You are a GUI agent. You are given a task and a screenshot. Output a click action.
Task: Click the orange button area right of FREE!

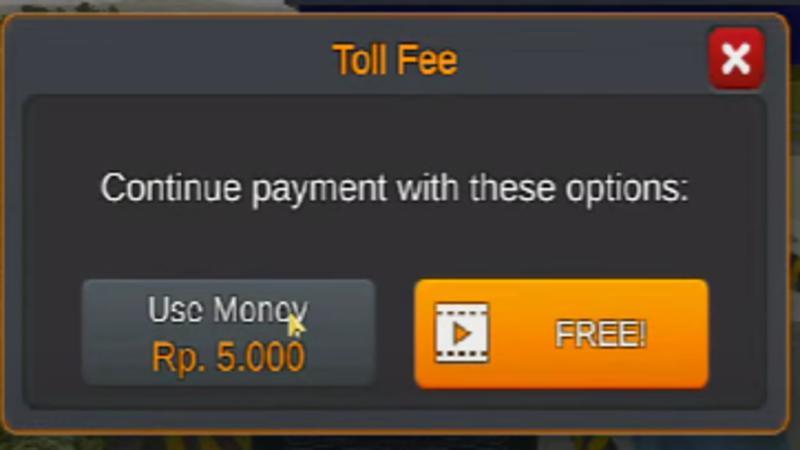676,334
